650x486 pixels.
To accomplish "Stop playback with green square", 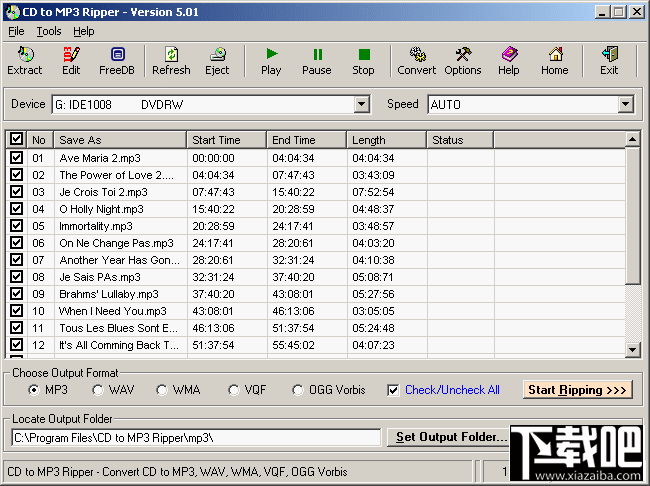I will (364, 61).
